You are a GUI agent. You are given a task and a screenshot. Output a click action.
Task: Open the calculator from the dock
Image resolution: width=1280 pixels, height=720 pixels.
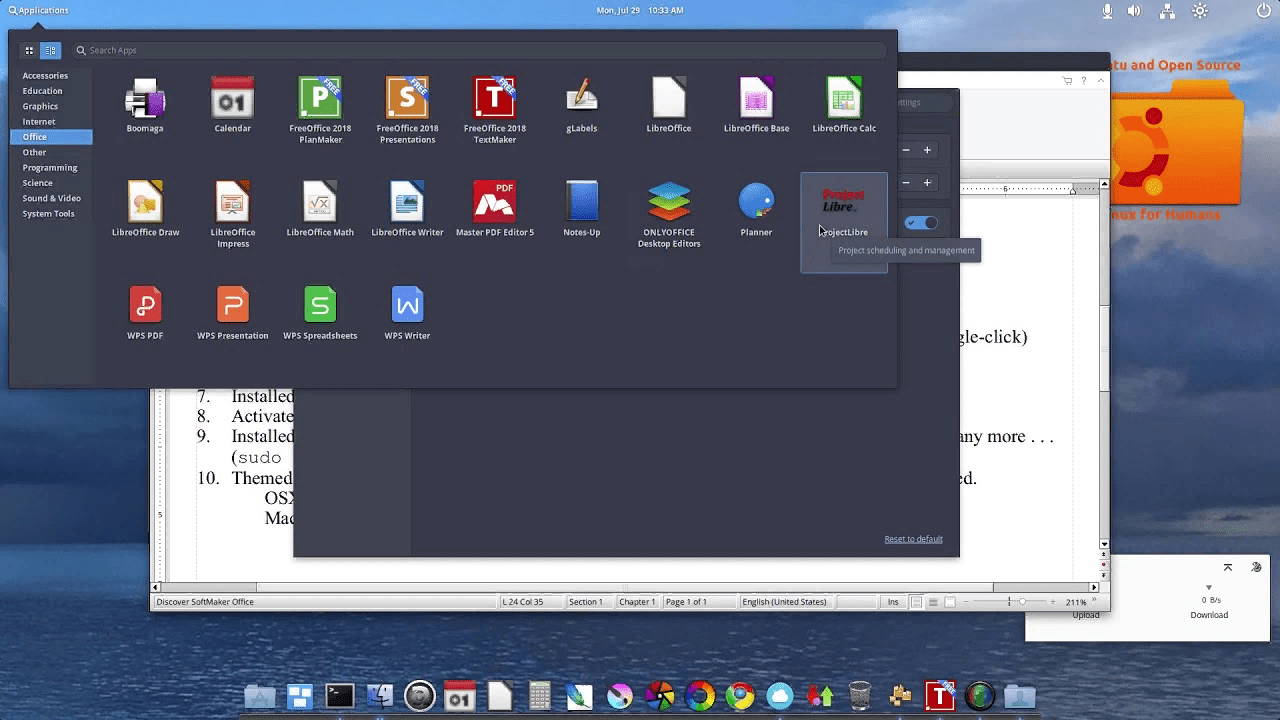pos(540,696)
